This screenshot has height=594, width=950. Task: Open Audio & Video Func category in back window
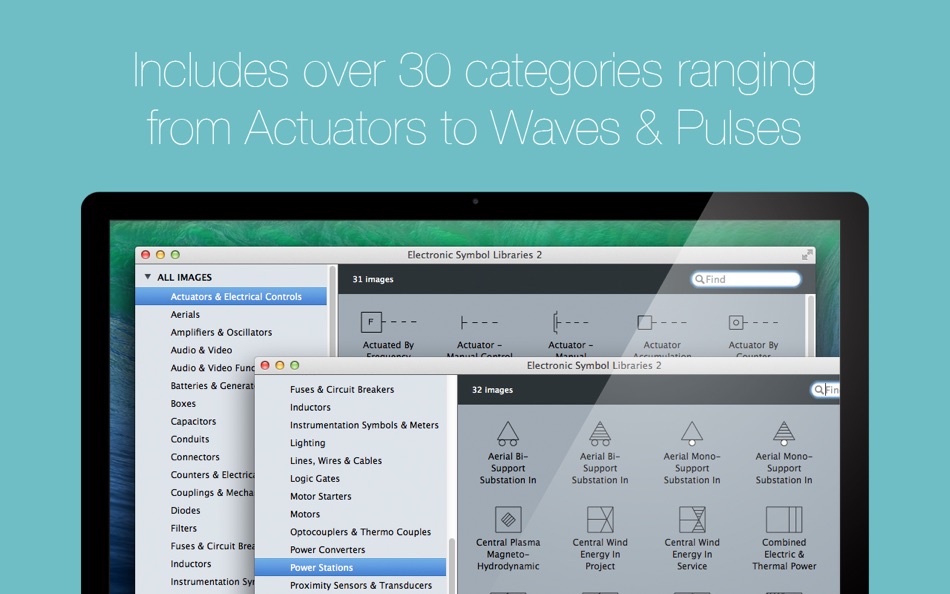pyautogui.click(x=212, y=368)
